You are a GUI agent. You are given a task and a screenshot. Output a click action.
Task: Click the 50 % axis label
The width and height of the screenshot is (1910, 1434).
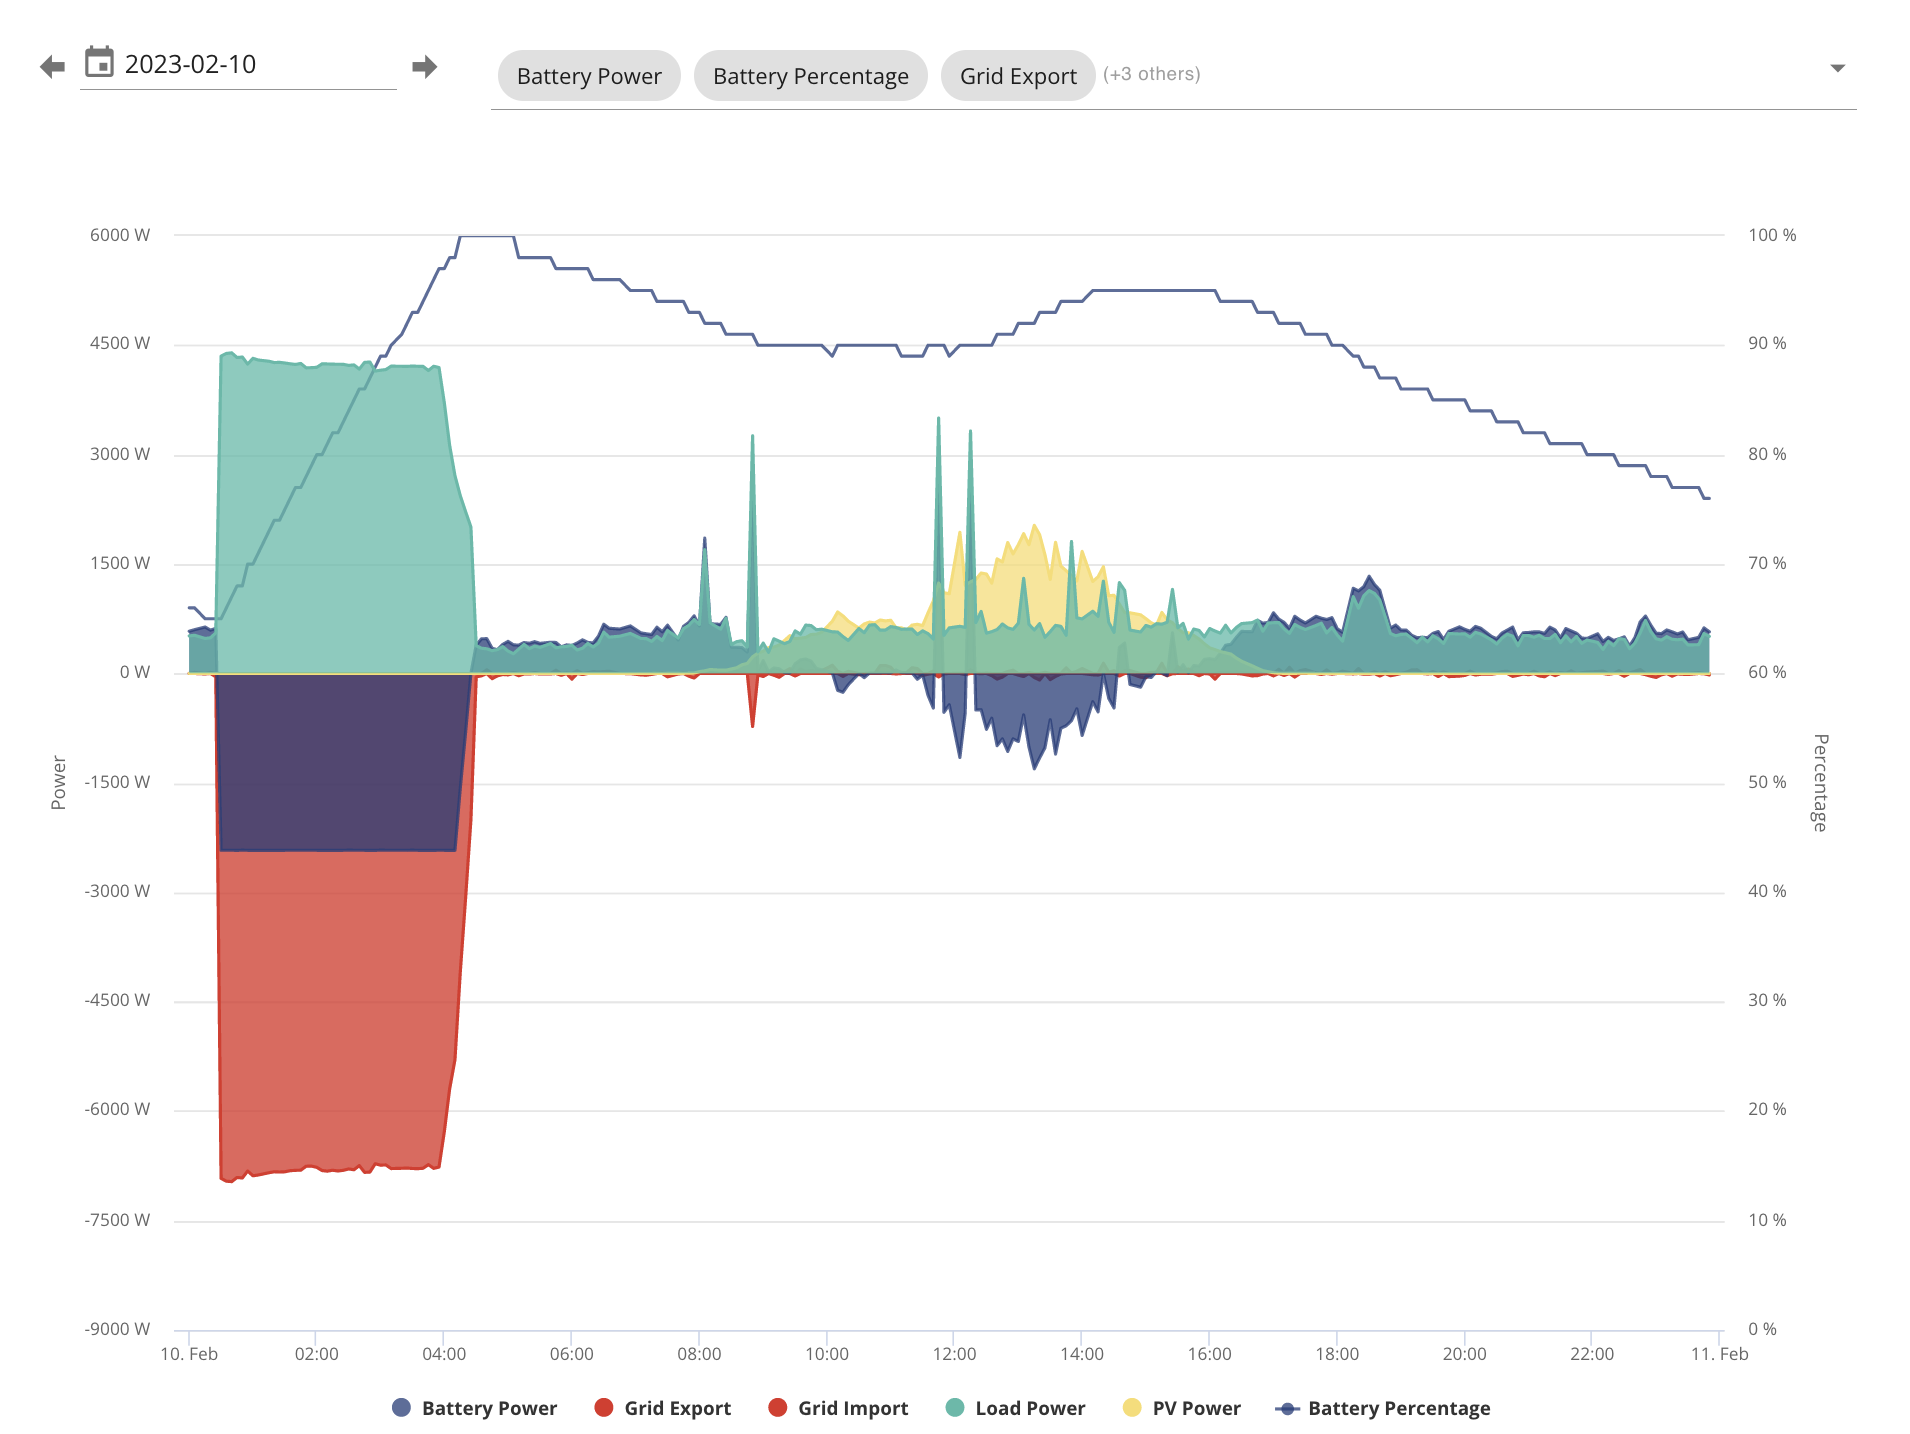1767,782
